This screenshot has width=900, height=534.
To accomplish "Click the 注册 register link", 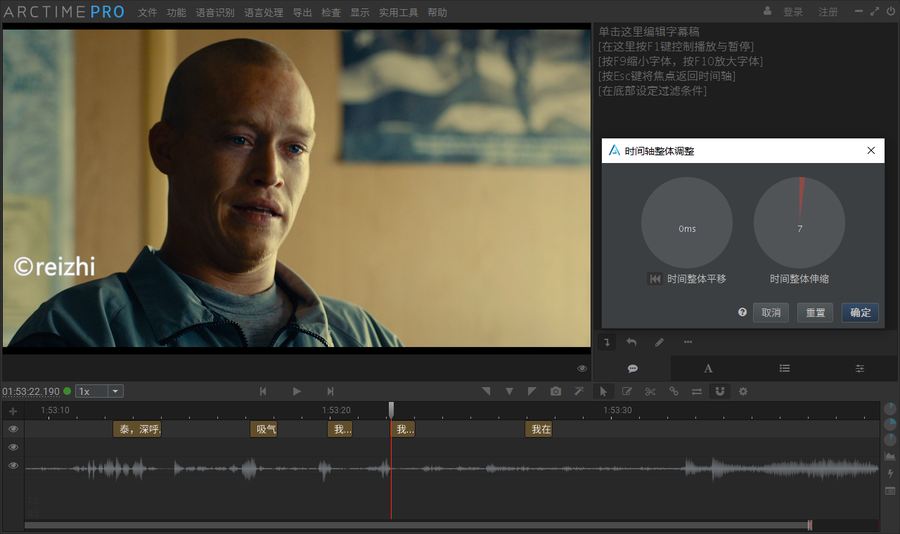I will coord(828,11).
